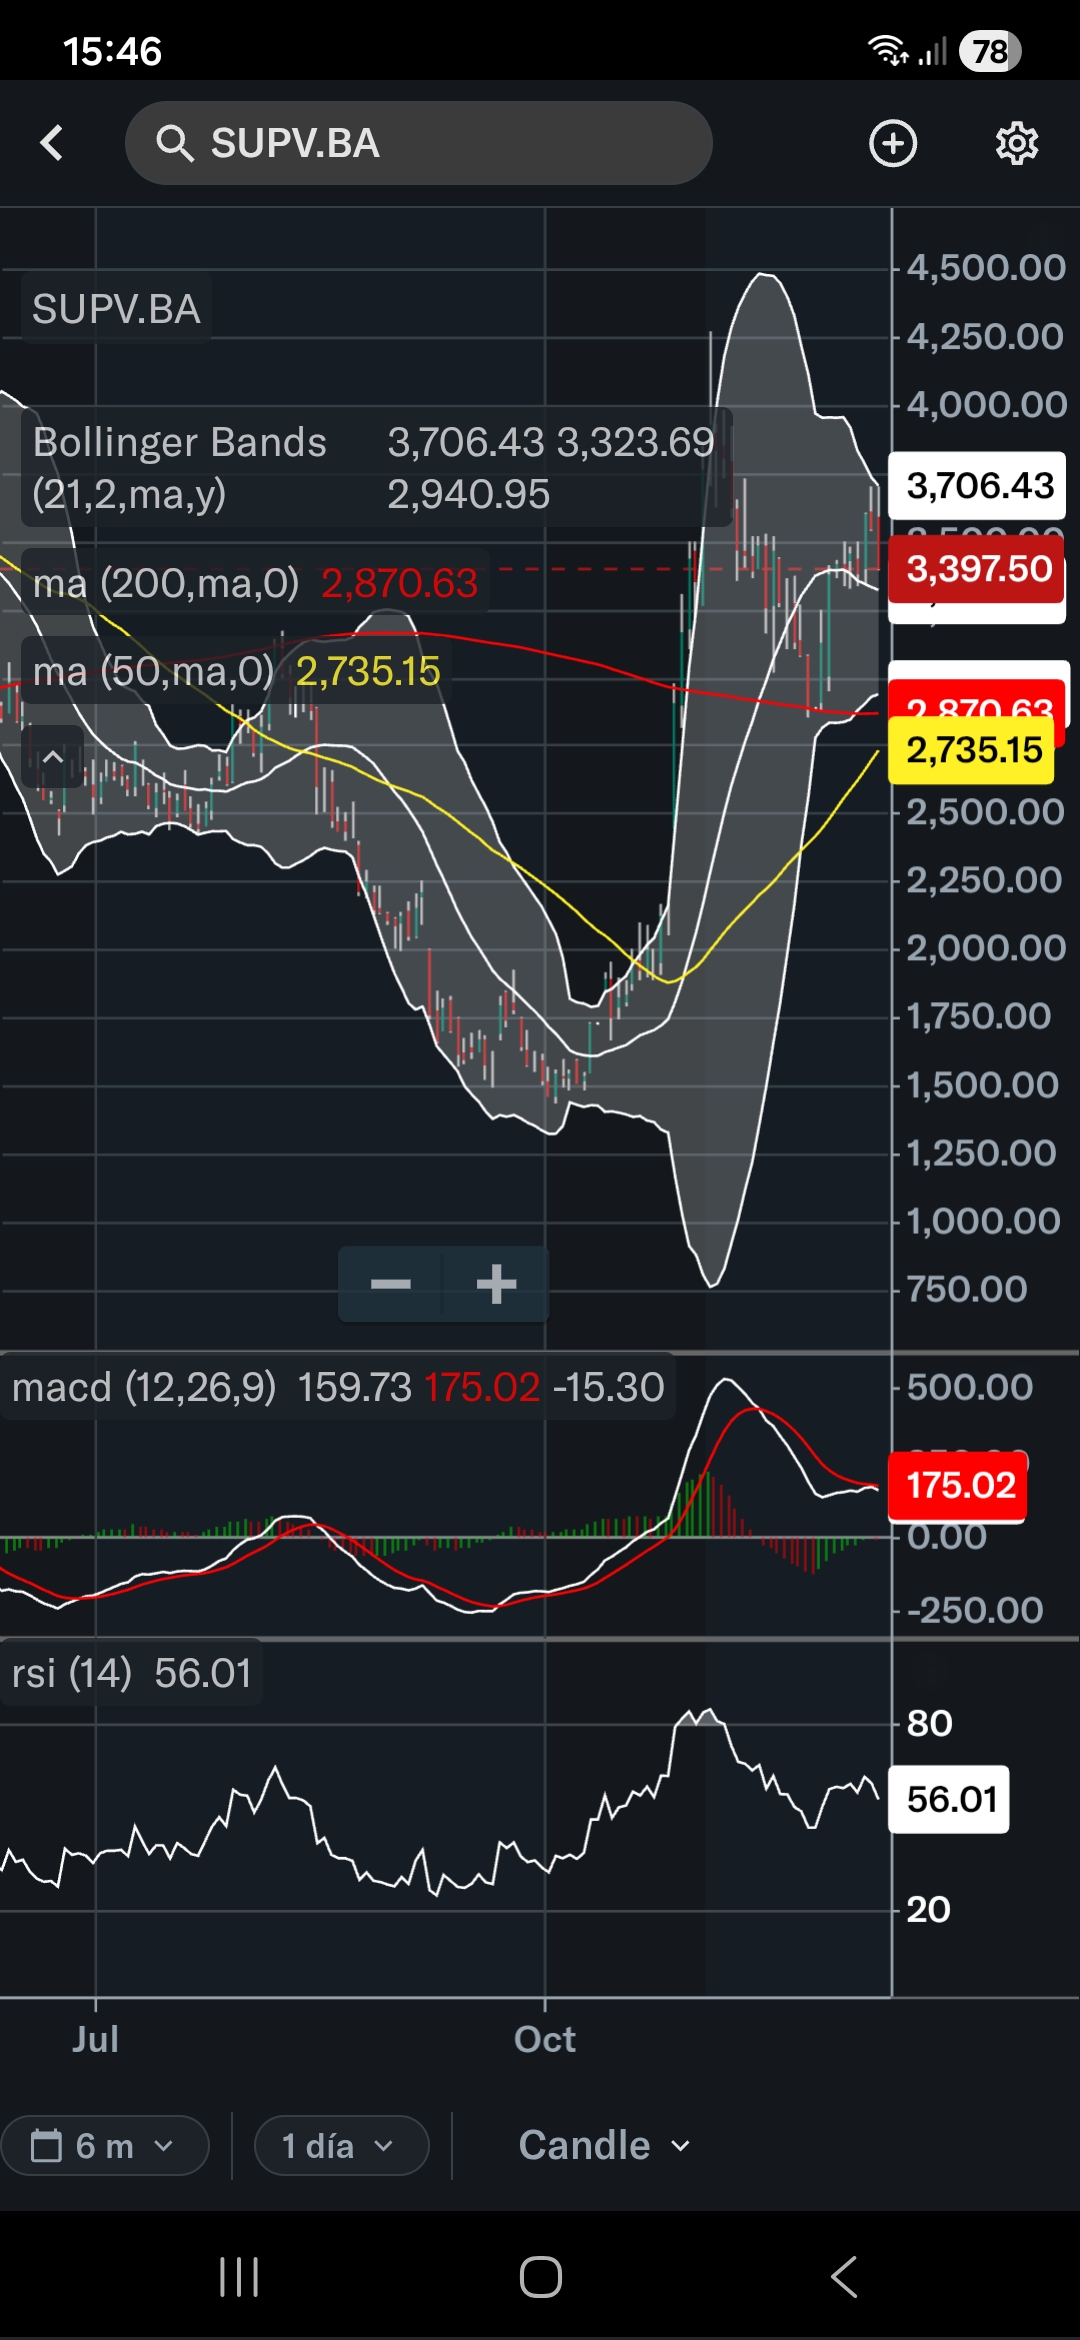Tap the back arrow in top bar
The image size is (1080, 2340).
52,143
